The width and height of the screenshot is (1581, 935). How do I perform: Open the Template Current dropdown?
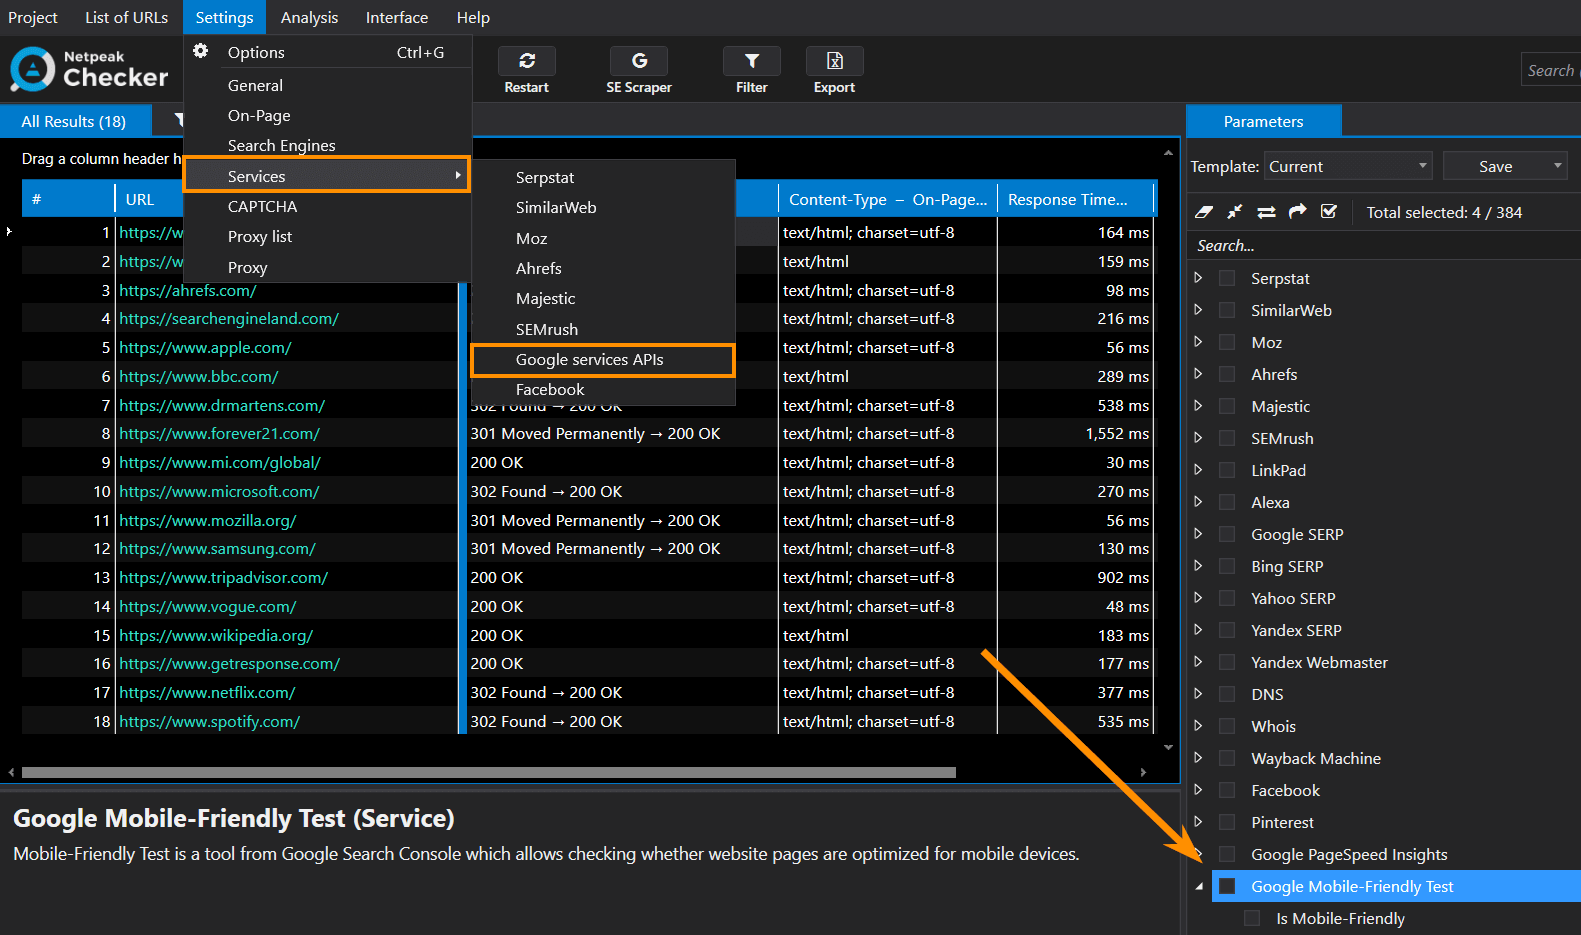pos(1348,166)
